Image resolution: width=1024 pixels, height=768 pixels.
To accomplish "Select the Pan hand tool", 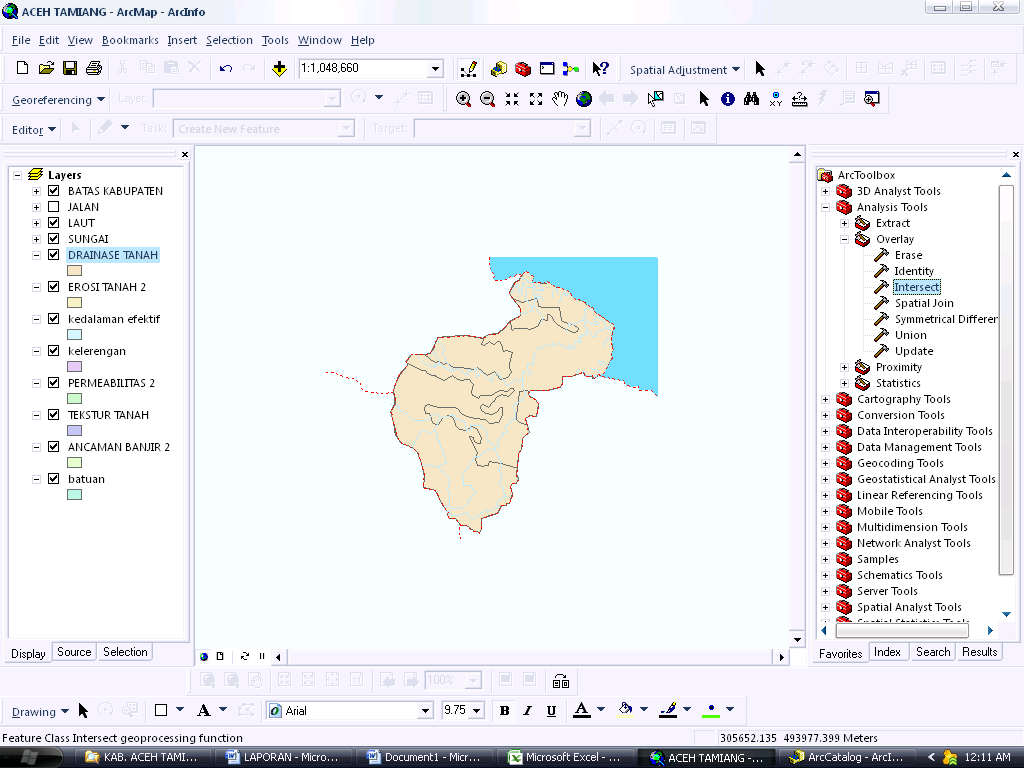I will [x=560, y=99].
